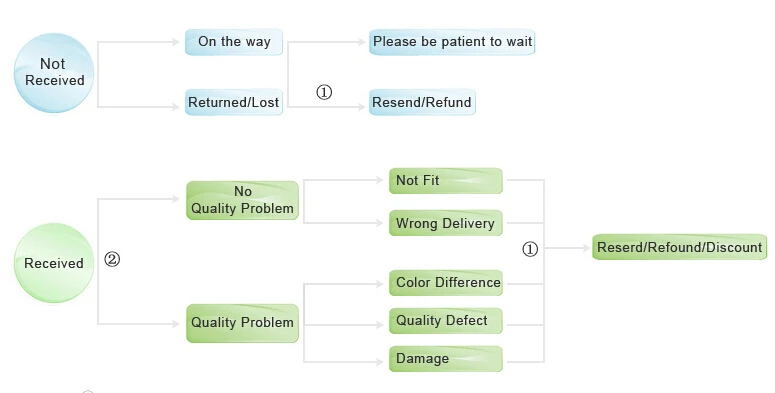
Task: Click circled number 1 near Reserd/Refound/Discount
Action: pos(530,249)
